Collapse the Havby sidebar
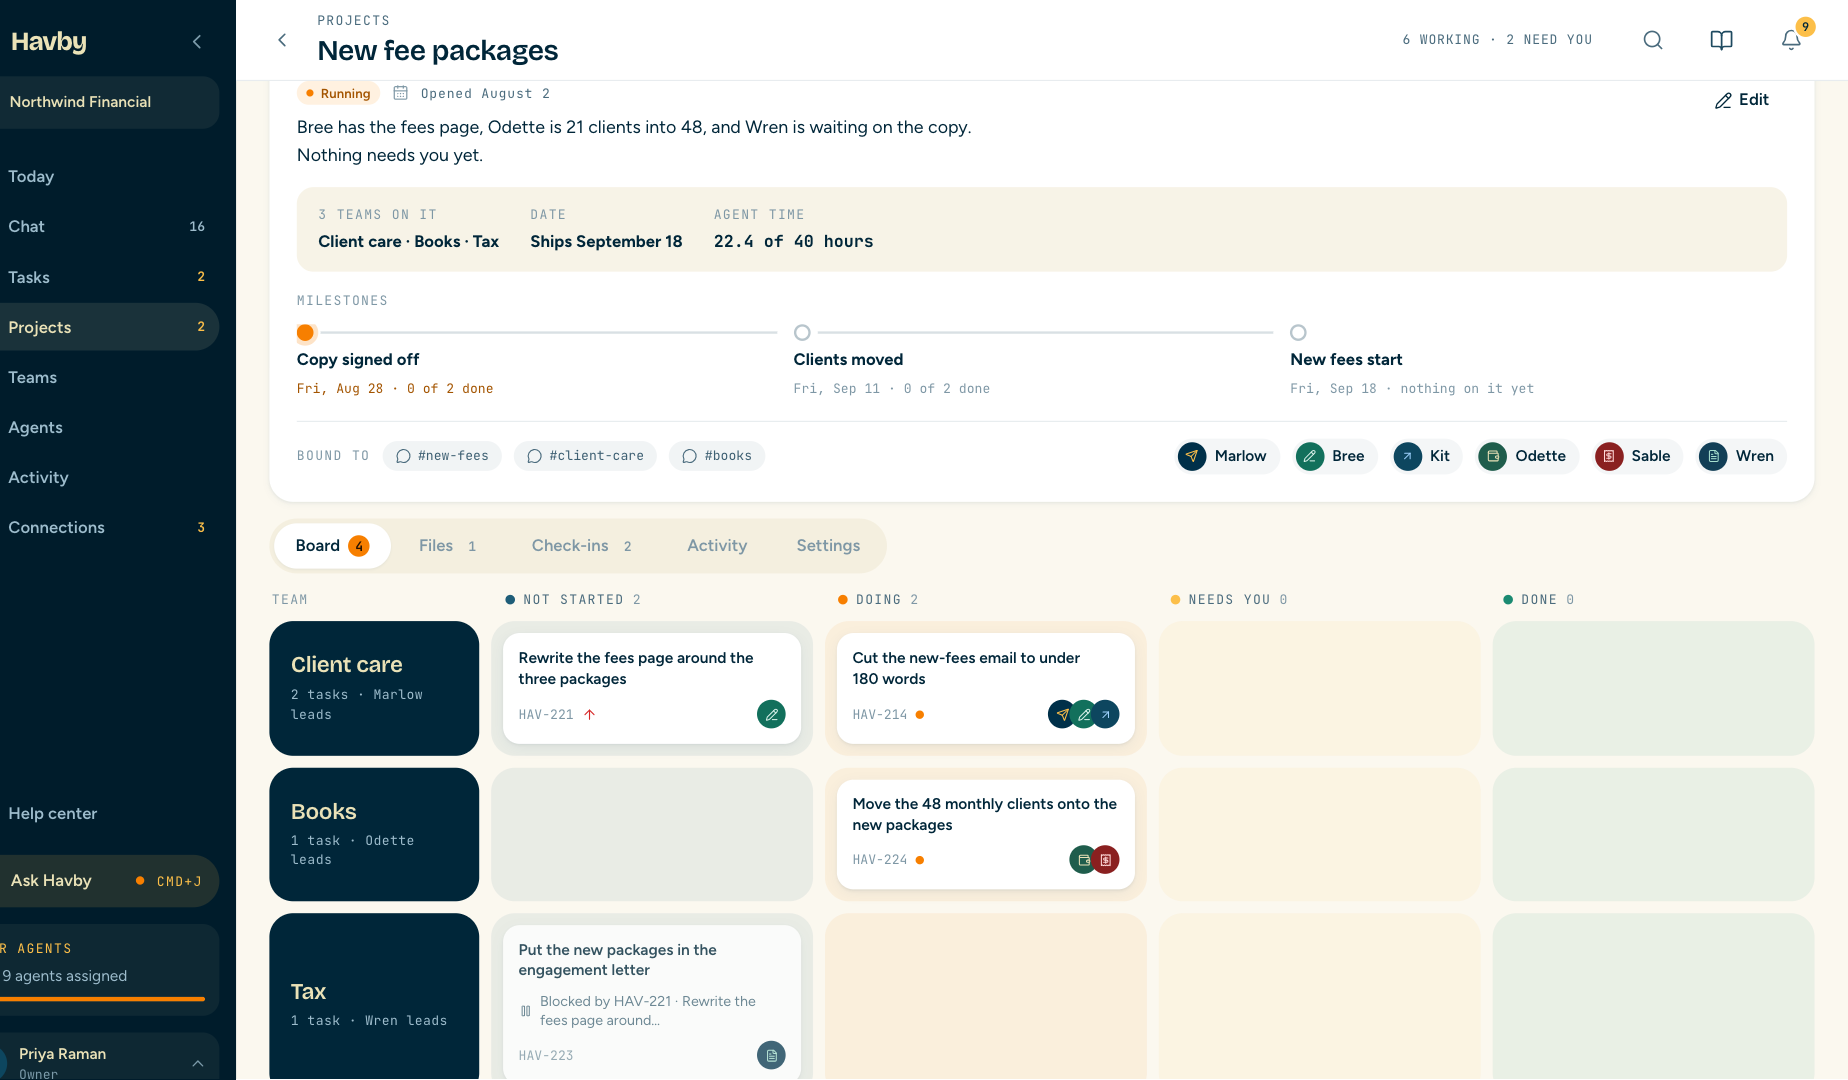The image size is (1848, 1080). [197, 41]
